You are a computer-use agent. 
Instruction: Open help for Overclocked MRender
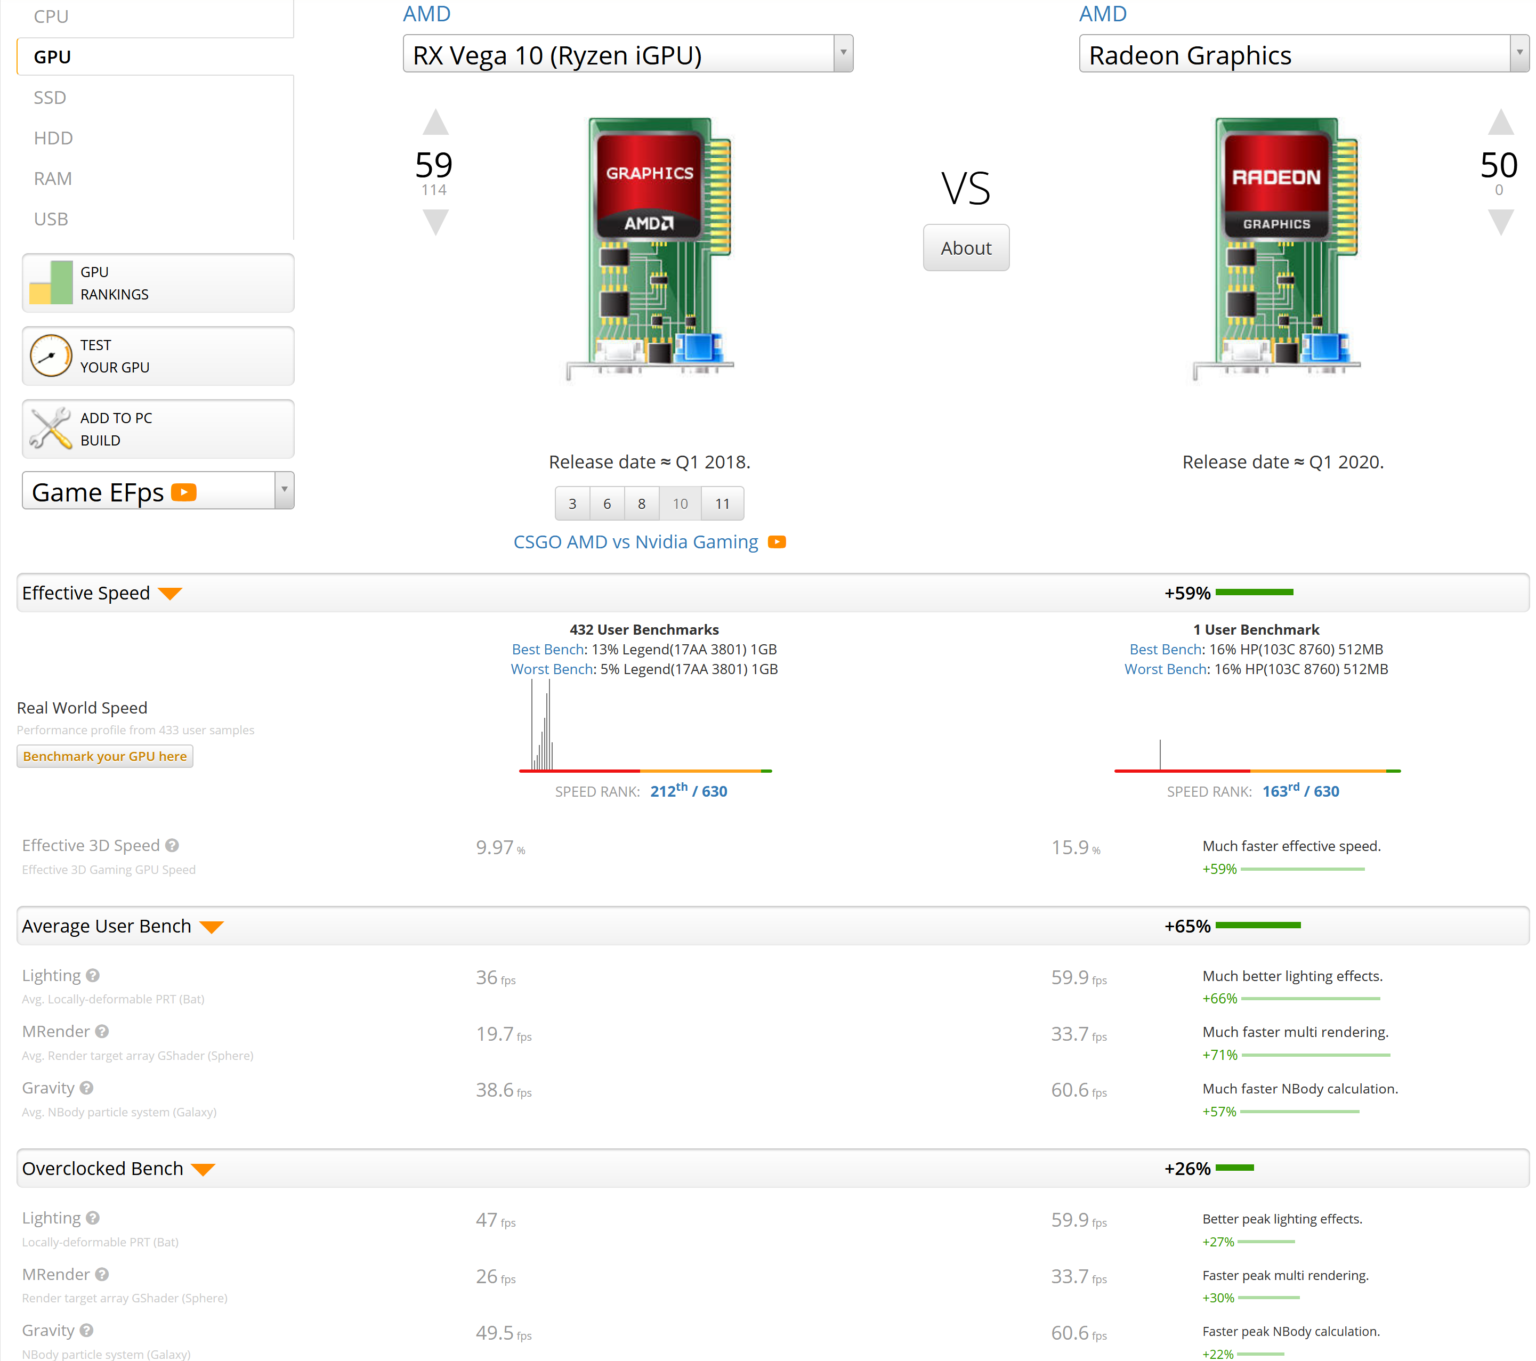click(102, 1274)
